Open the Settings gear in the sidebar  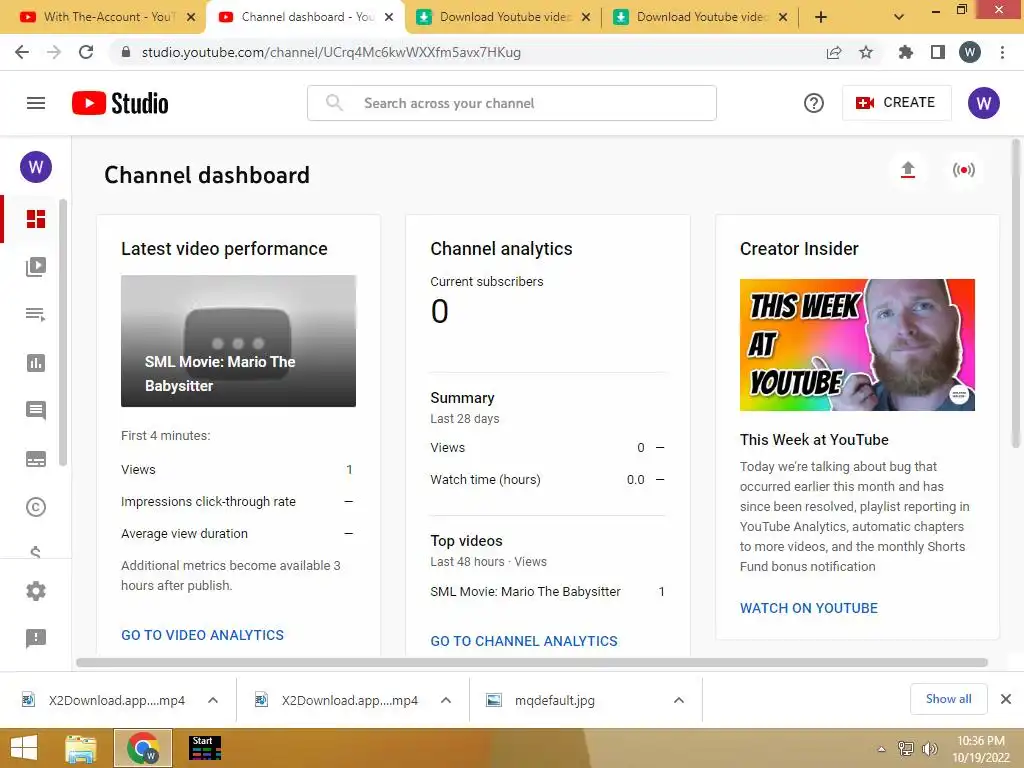point(36,591)
